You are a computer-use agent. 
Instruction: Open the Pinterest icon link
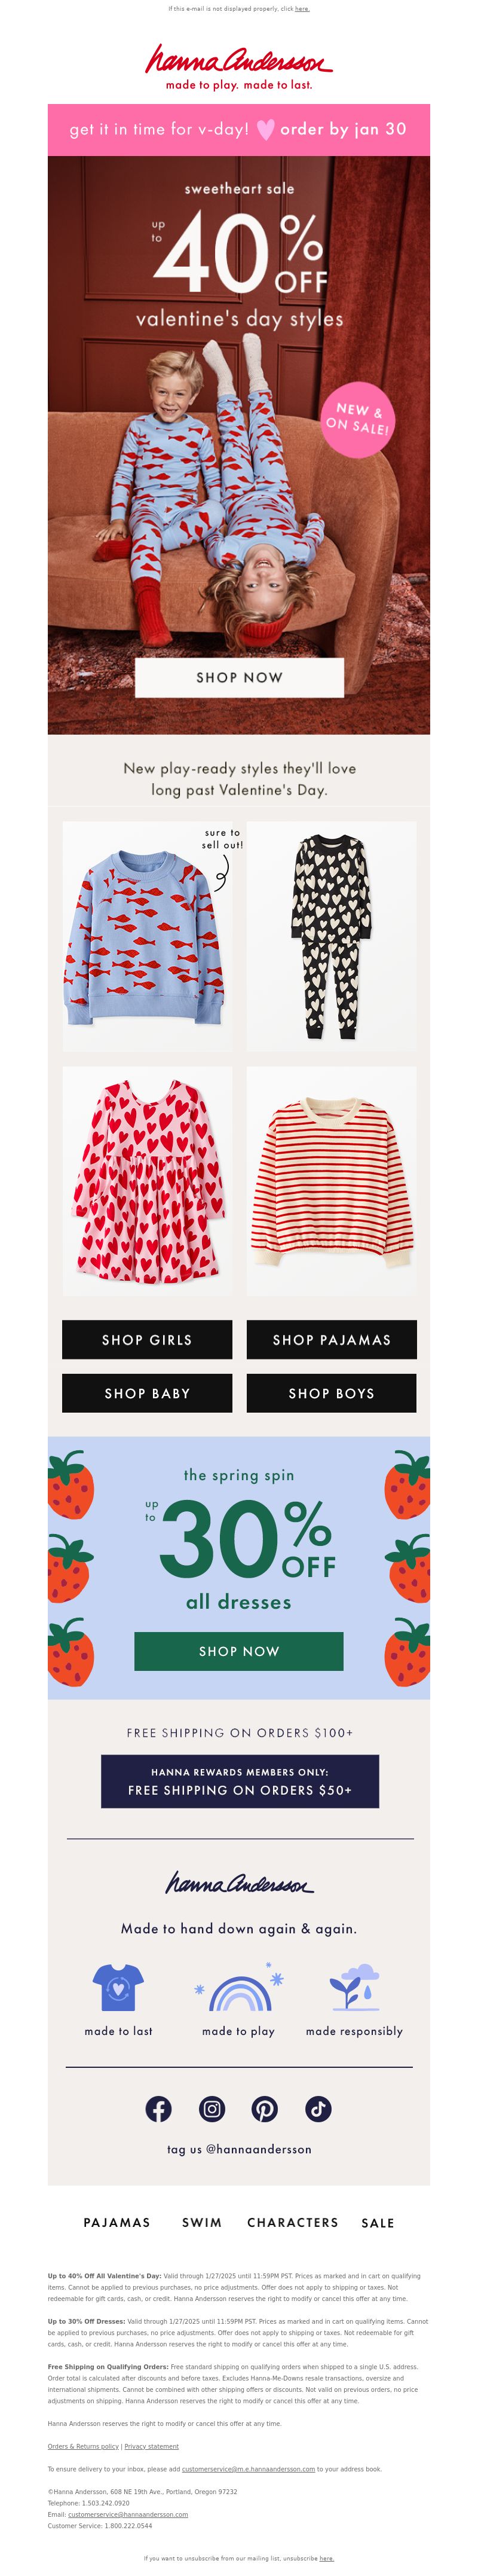click(265, 2109)
